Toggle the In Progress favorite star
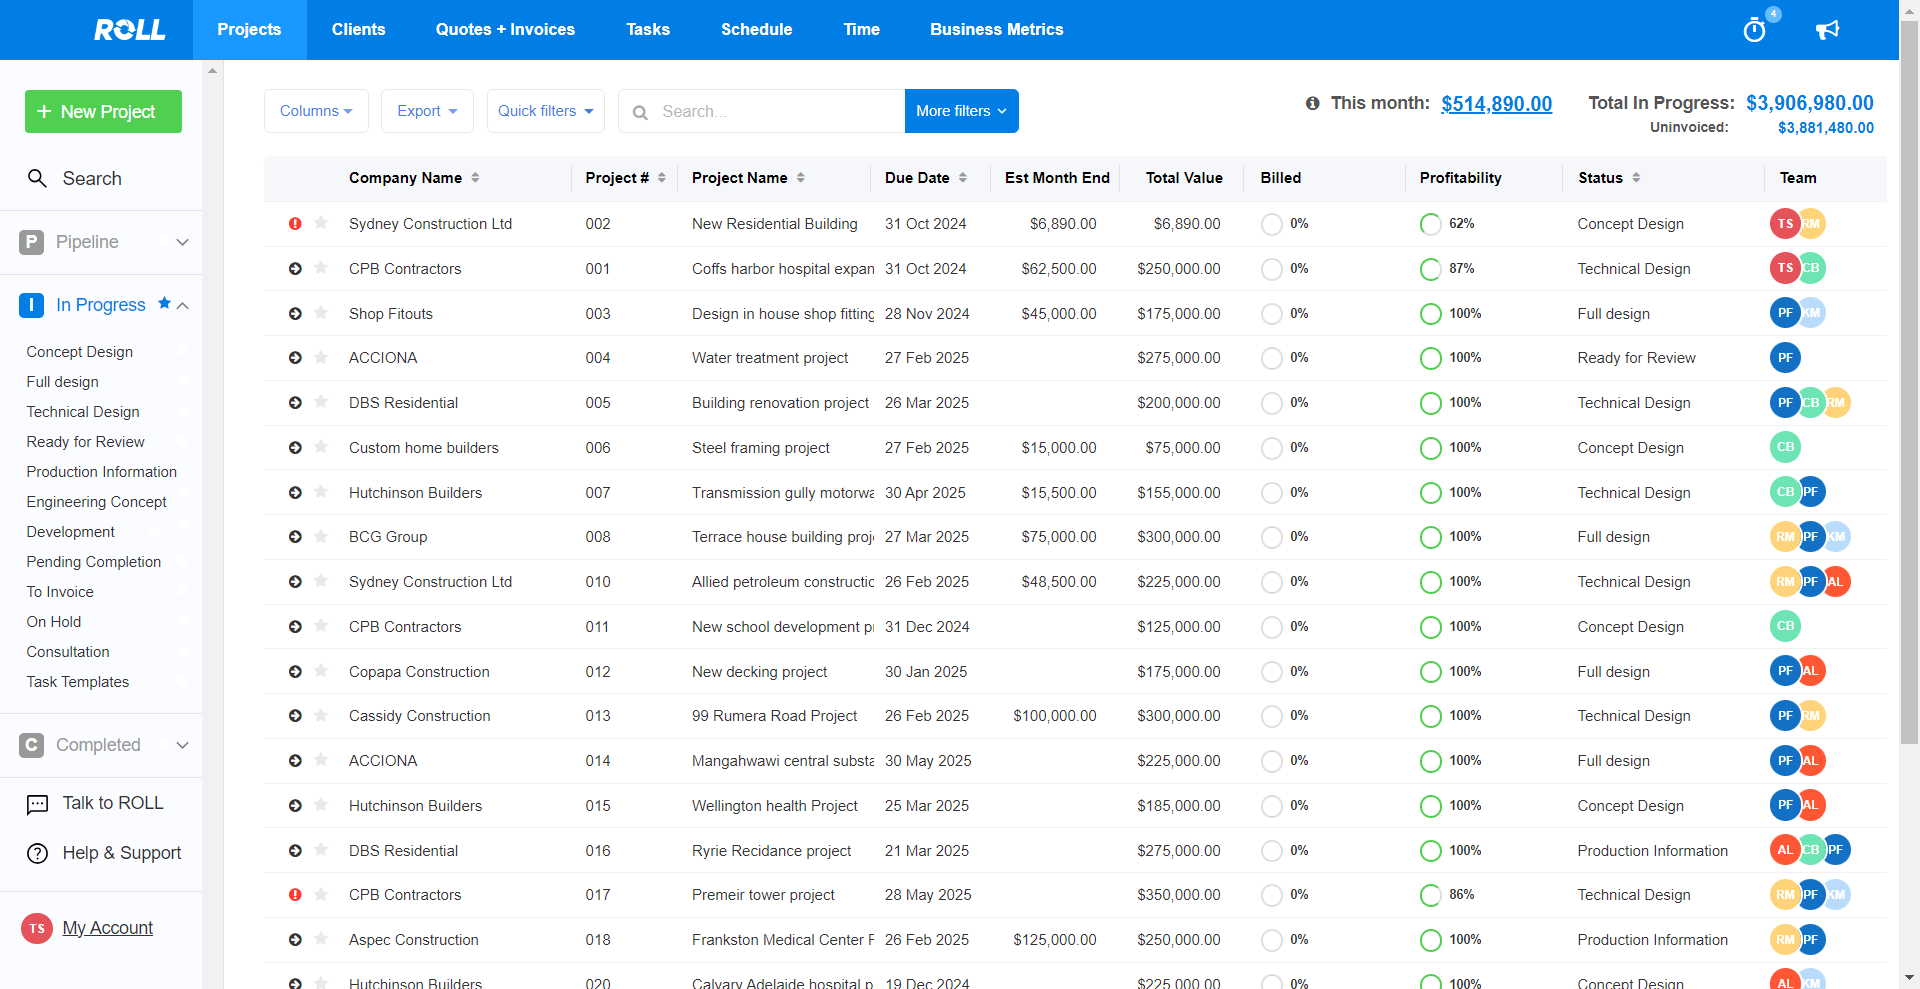1920x989 pixels. pos(164,304)
